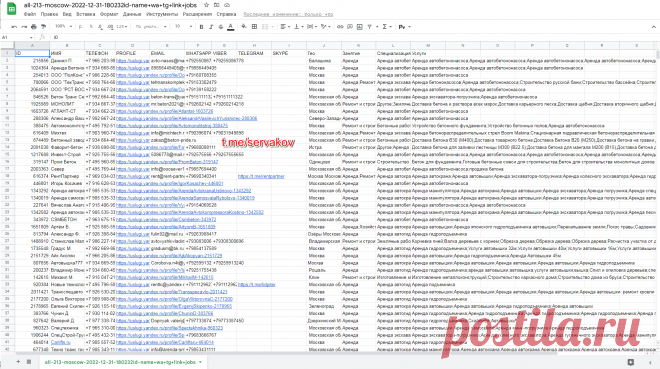Image resolution: width=660 pixels, height=369 pixels.
Task: Click the insert link icon
Action: [x=341, y=27]
